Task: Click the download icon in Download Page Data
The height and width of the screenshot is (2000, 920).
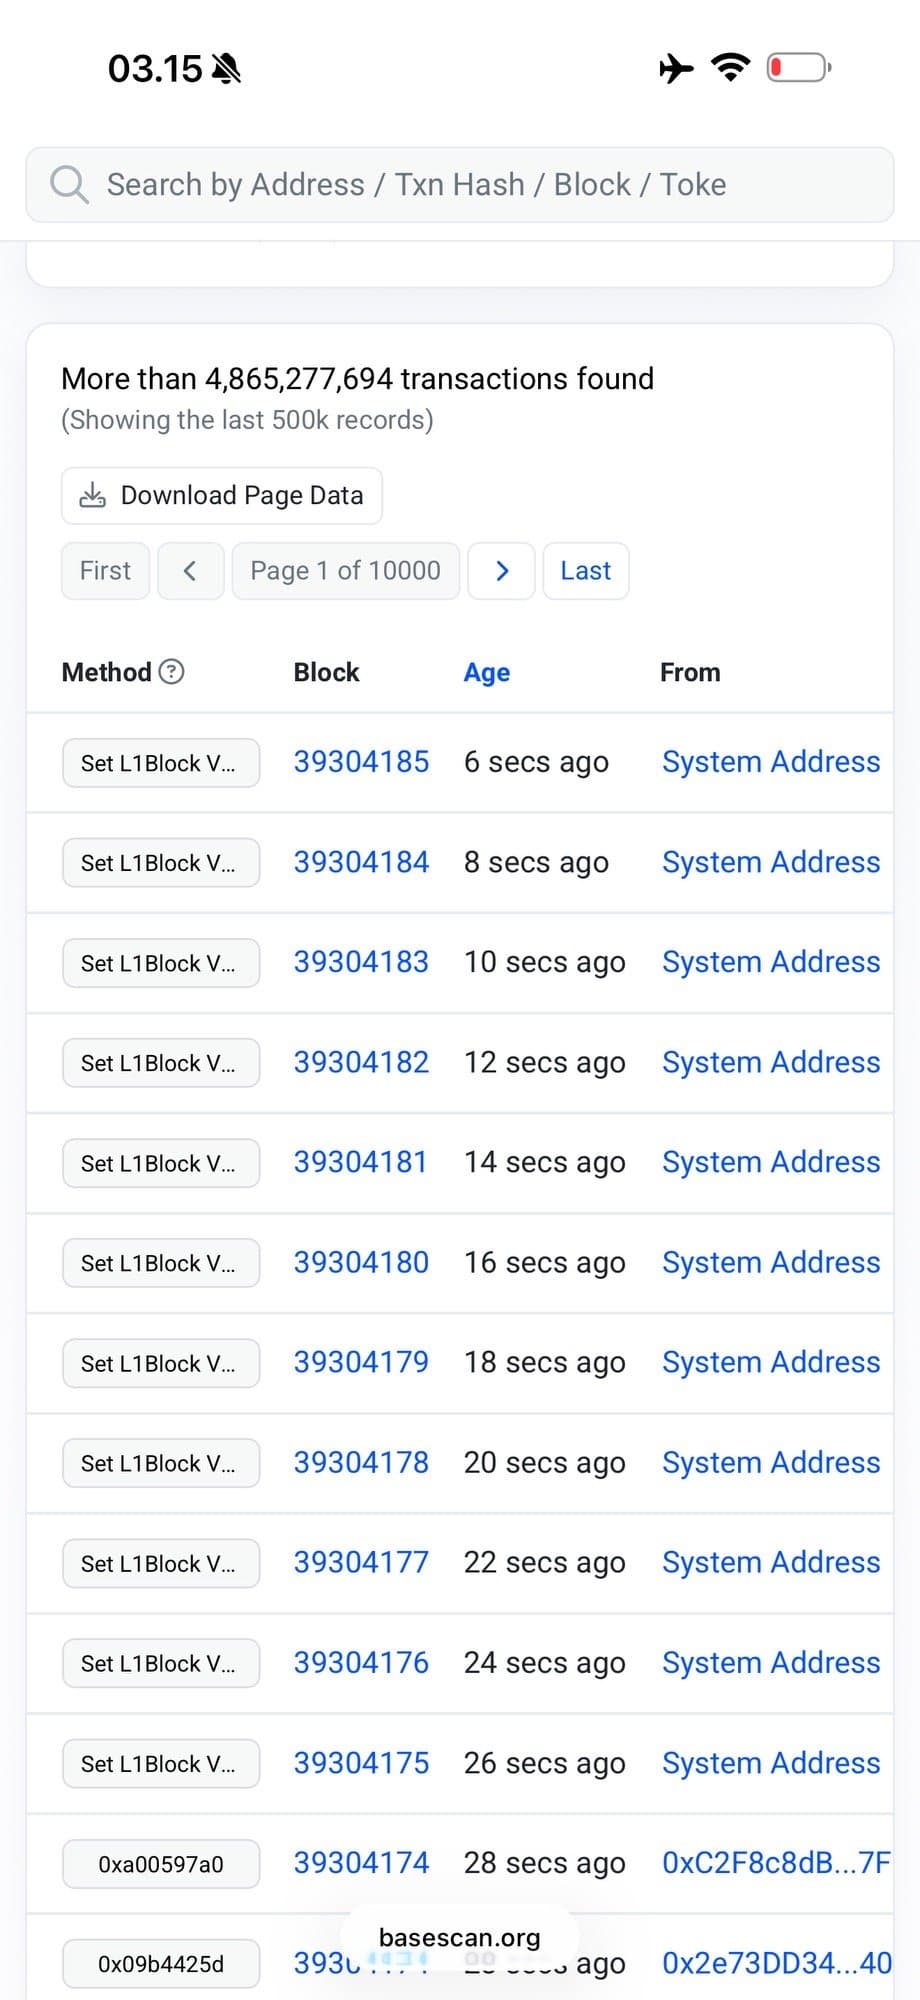Action: (x=93, y=496)
